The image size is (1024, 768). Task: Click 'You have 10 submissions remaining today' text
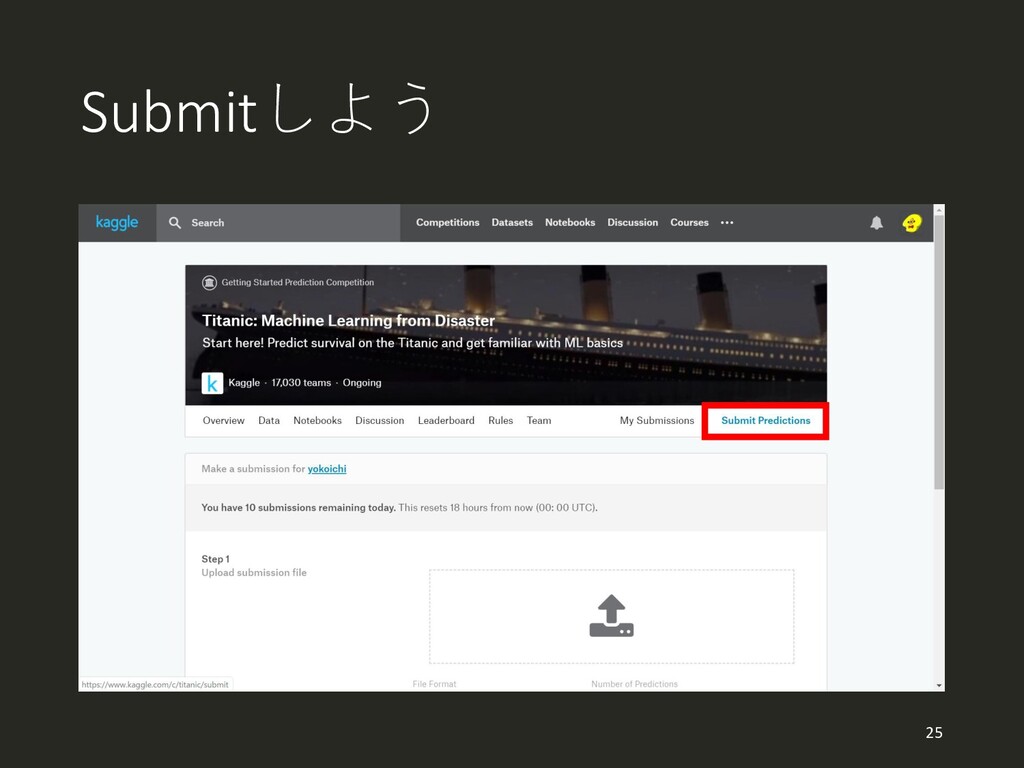coord(298,507)
